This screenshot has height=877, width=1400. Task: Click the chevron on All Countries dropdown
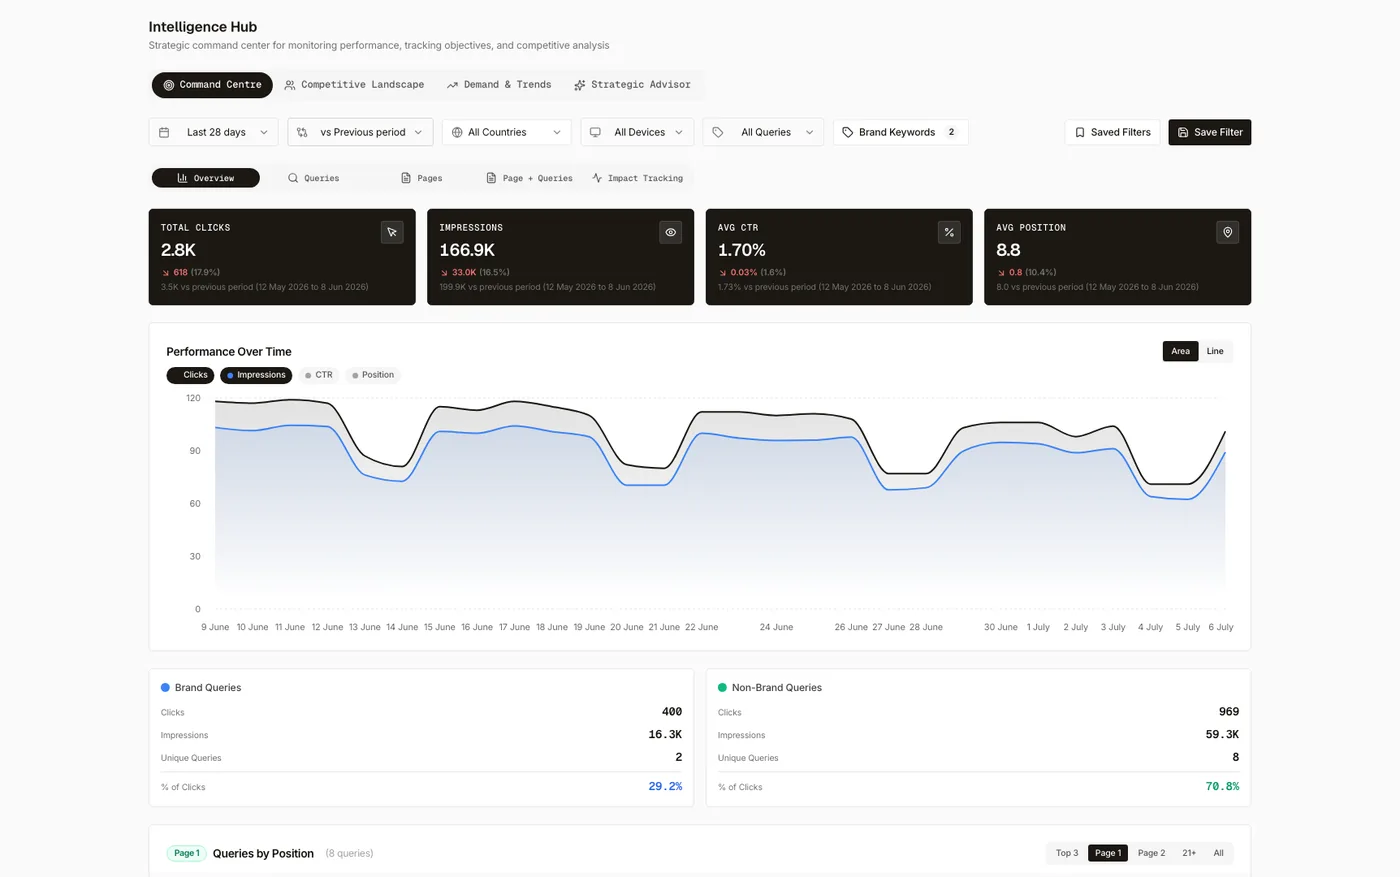557,132
